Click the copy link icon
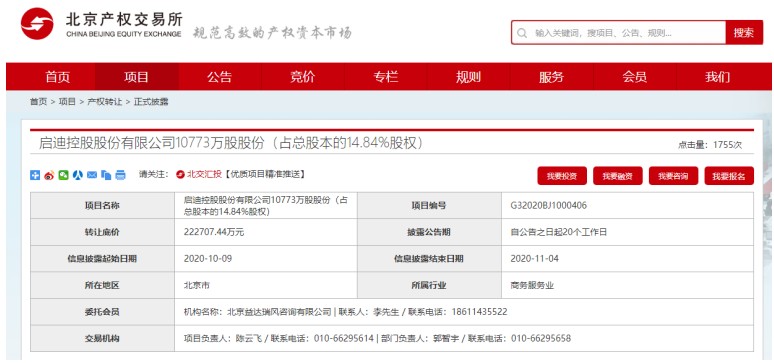This screenshot has width=774, height=363. (106, 175)
